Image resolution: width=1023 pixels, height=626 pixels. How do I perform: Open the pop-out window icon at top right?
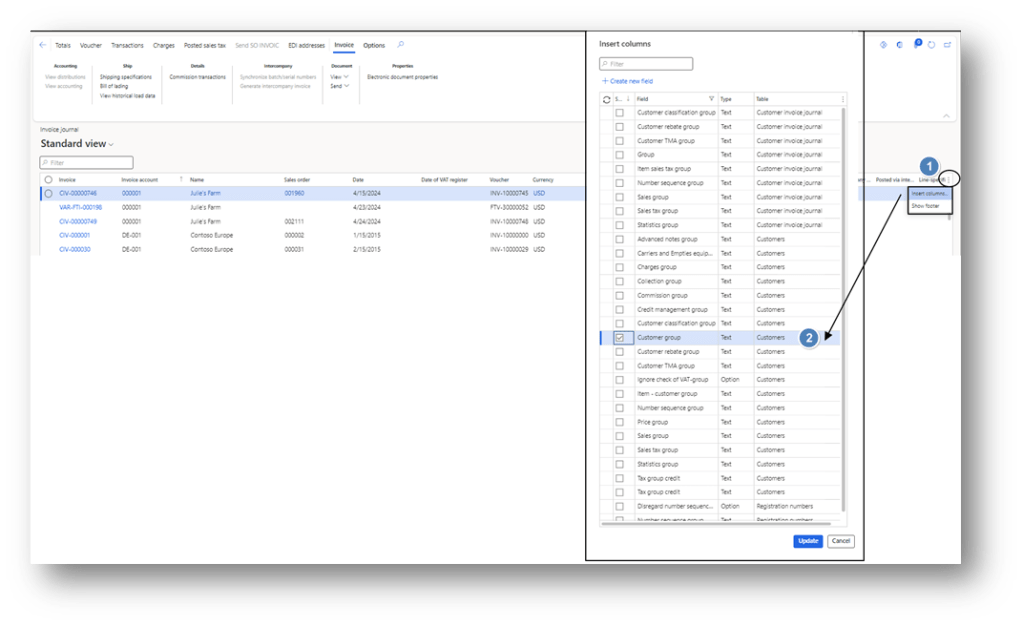pos(947,45)
